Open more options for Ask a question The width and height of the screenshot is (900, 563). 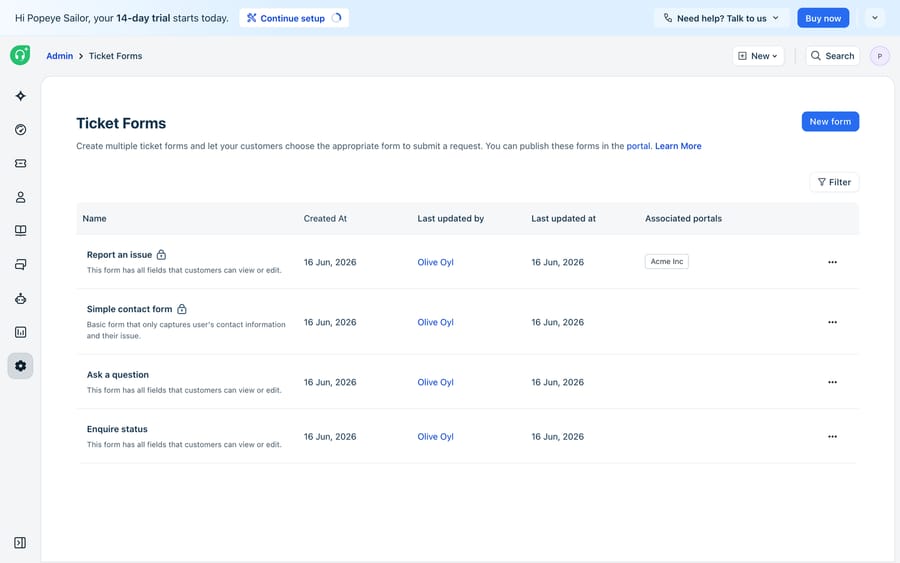[832, 382]
